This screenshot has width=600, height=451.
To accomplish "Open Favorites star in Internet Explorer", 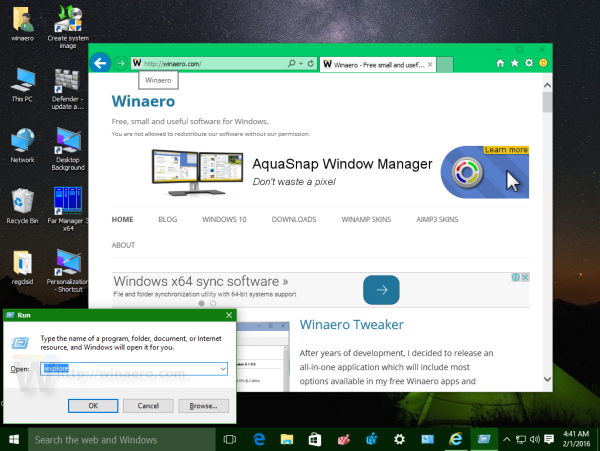I will coord(515,63).
